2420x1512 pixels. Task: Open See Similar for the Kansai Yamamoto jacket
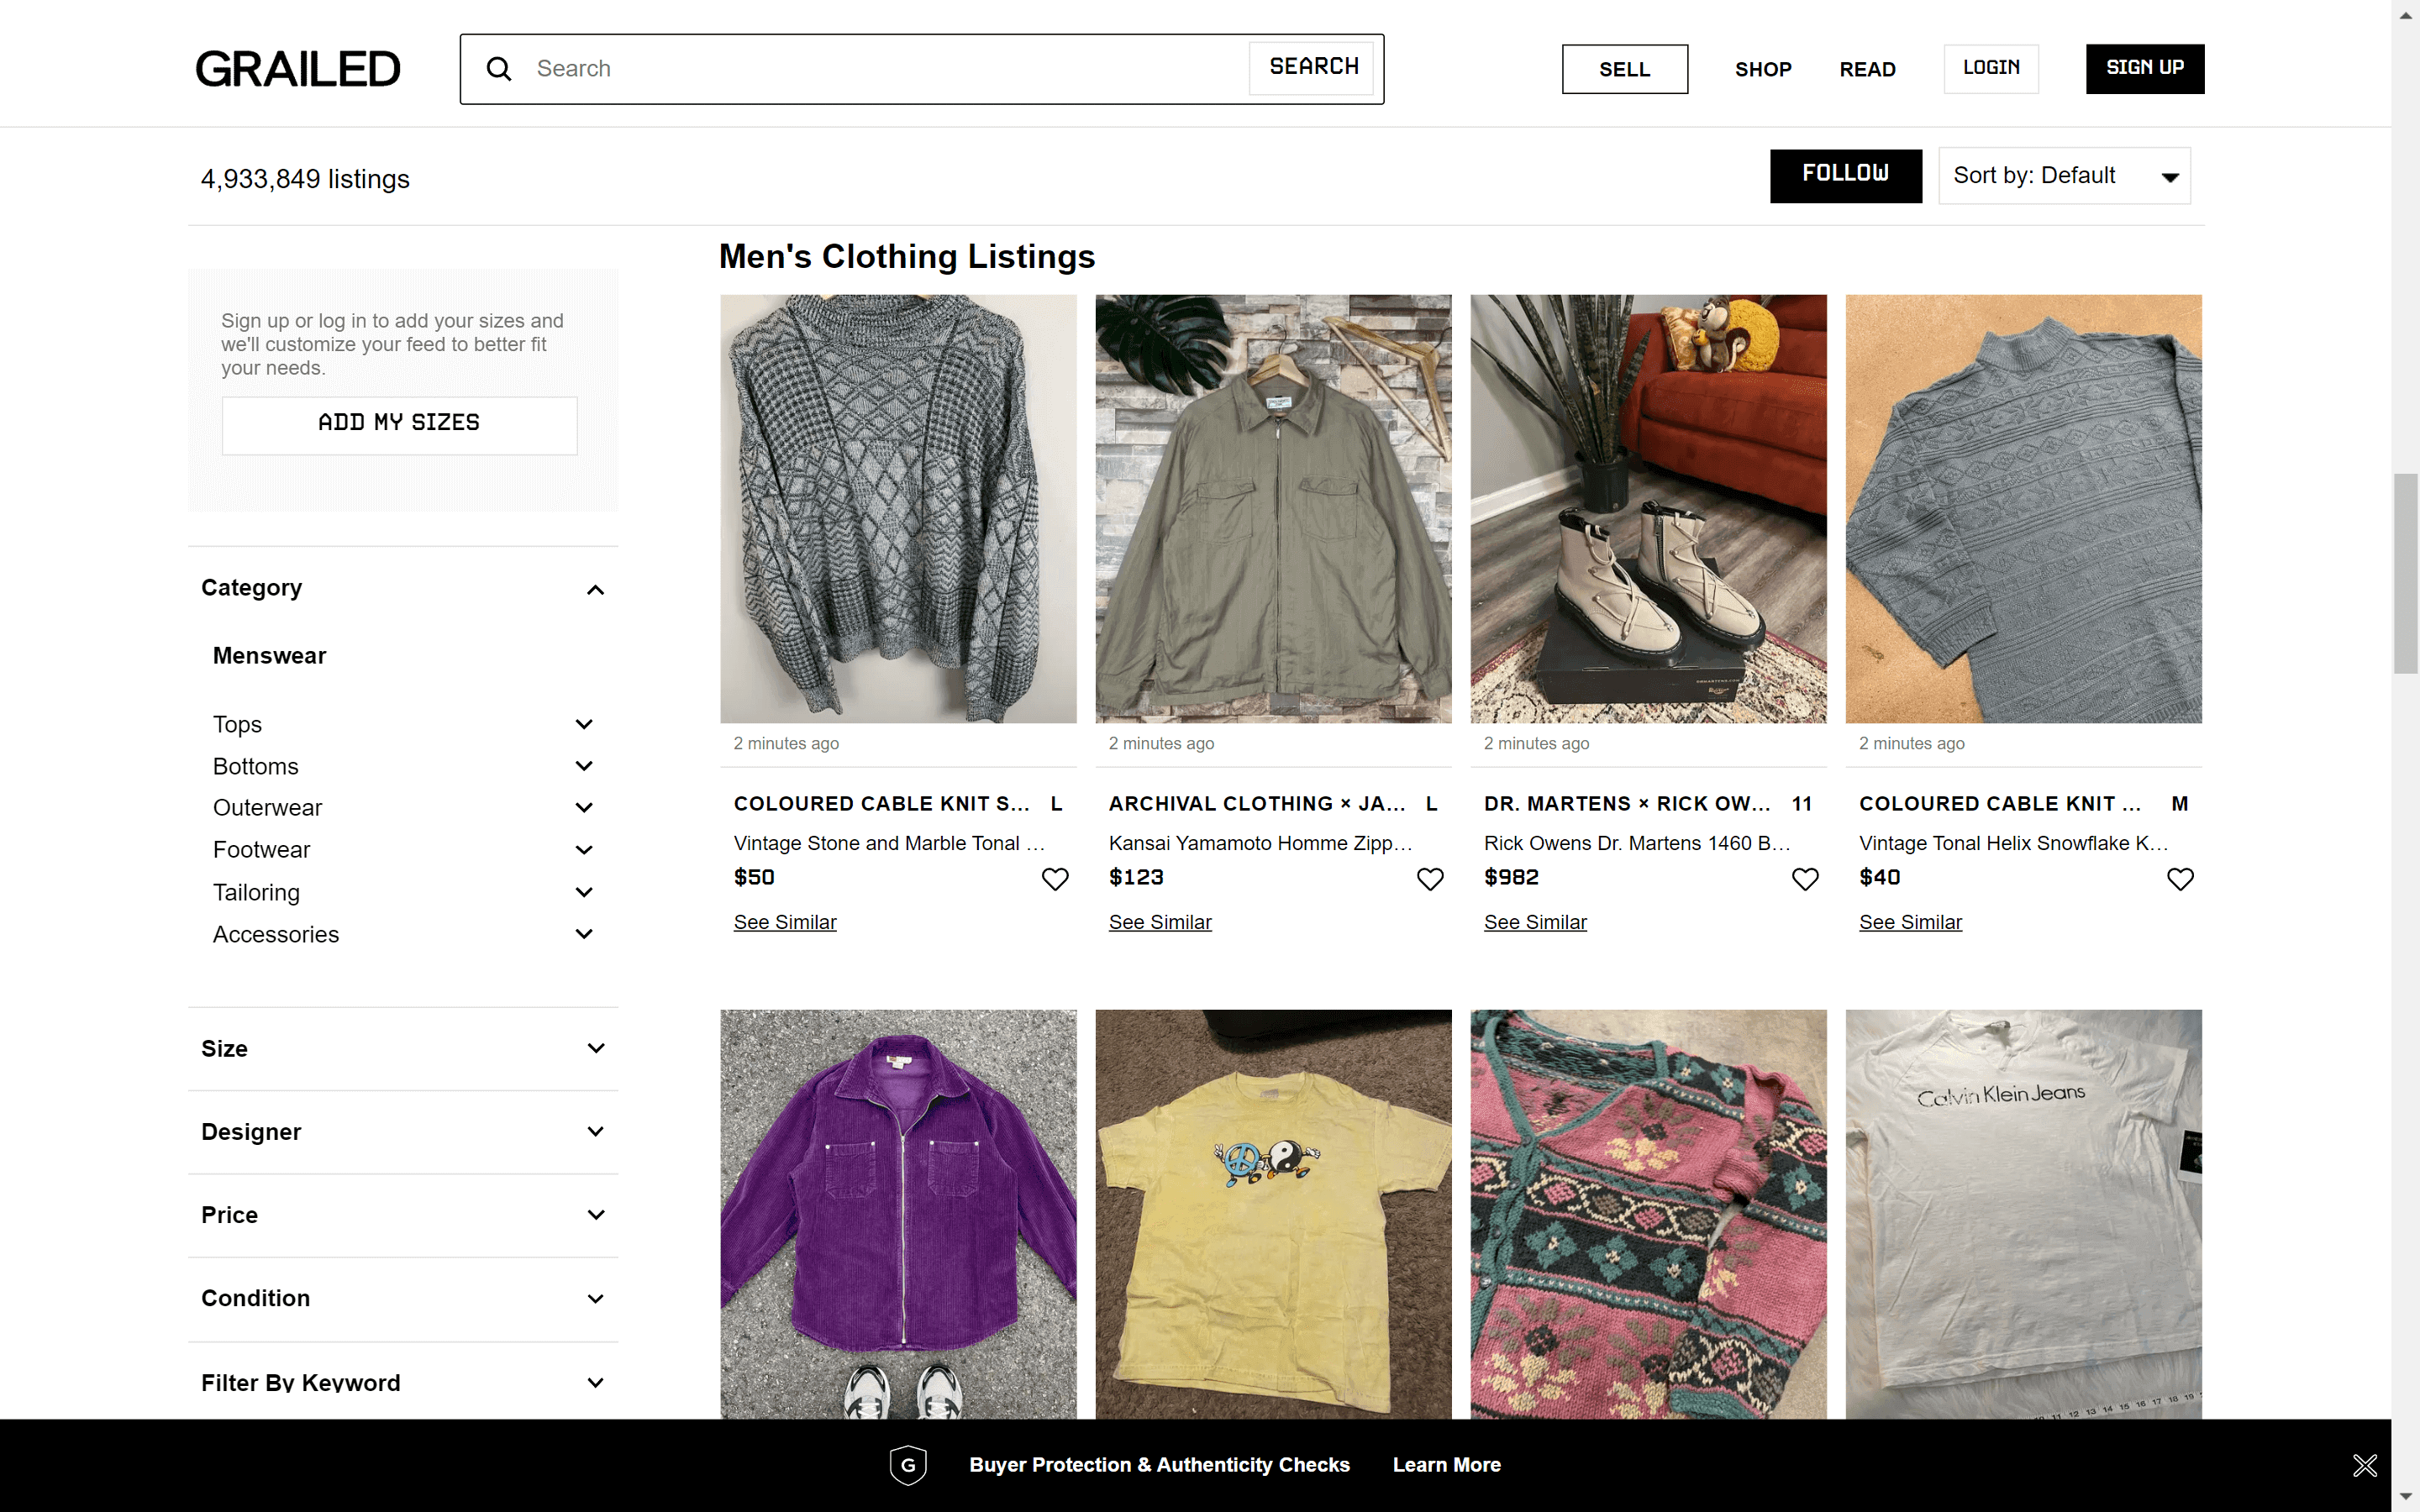(x=1160, y=922)
